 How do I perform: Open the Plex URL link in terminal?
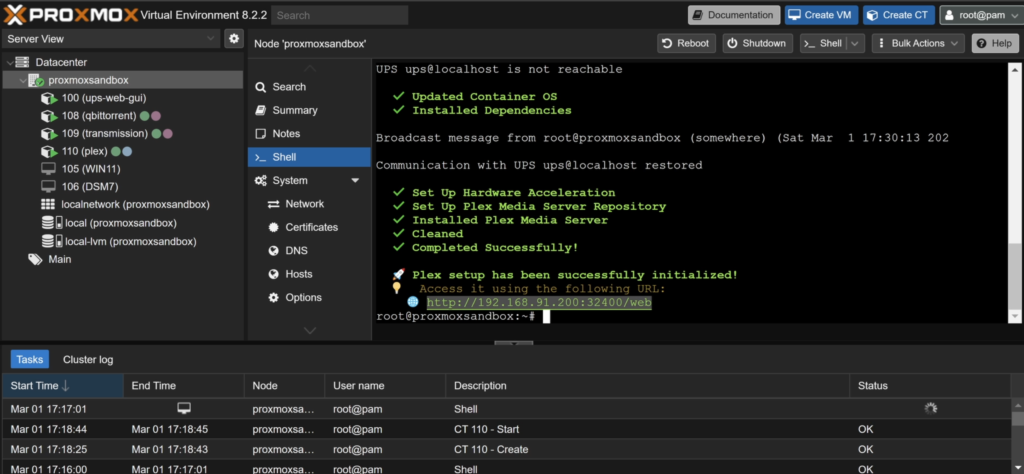click(539, 303)
